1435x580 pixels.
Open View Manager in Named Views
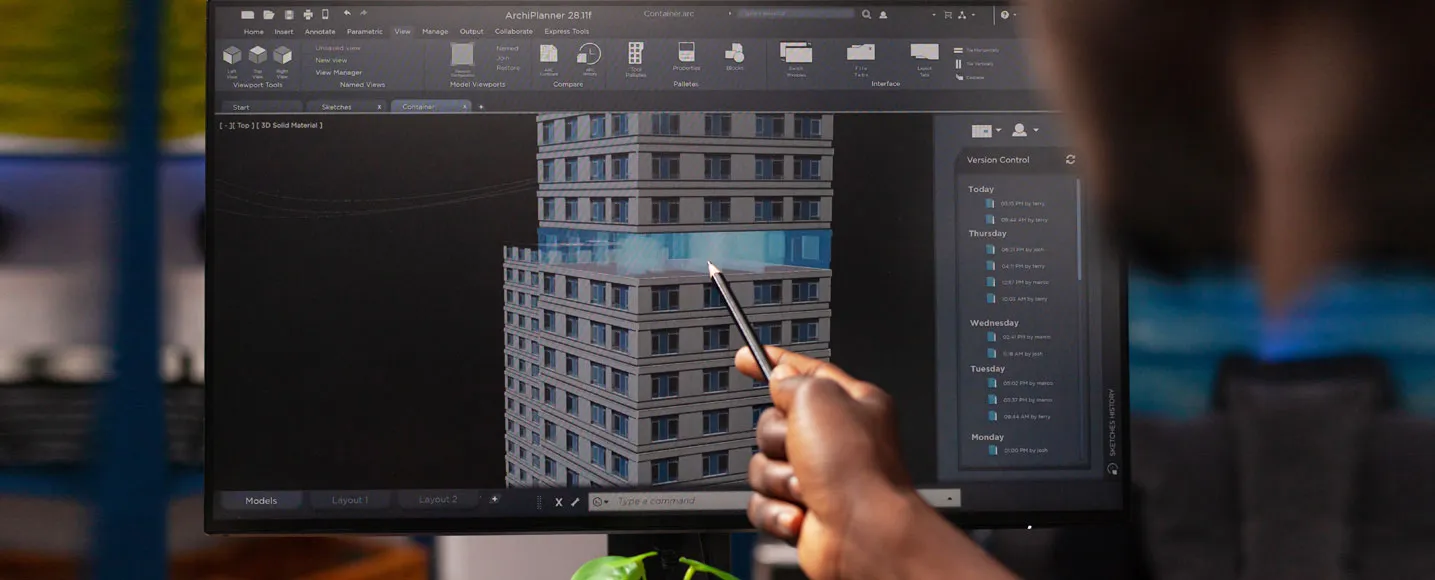[339, 73]
